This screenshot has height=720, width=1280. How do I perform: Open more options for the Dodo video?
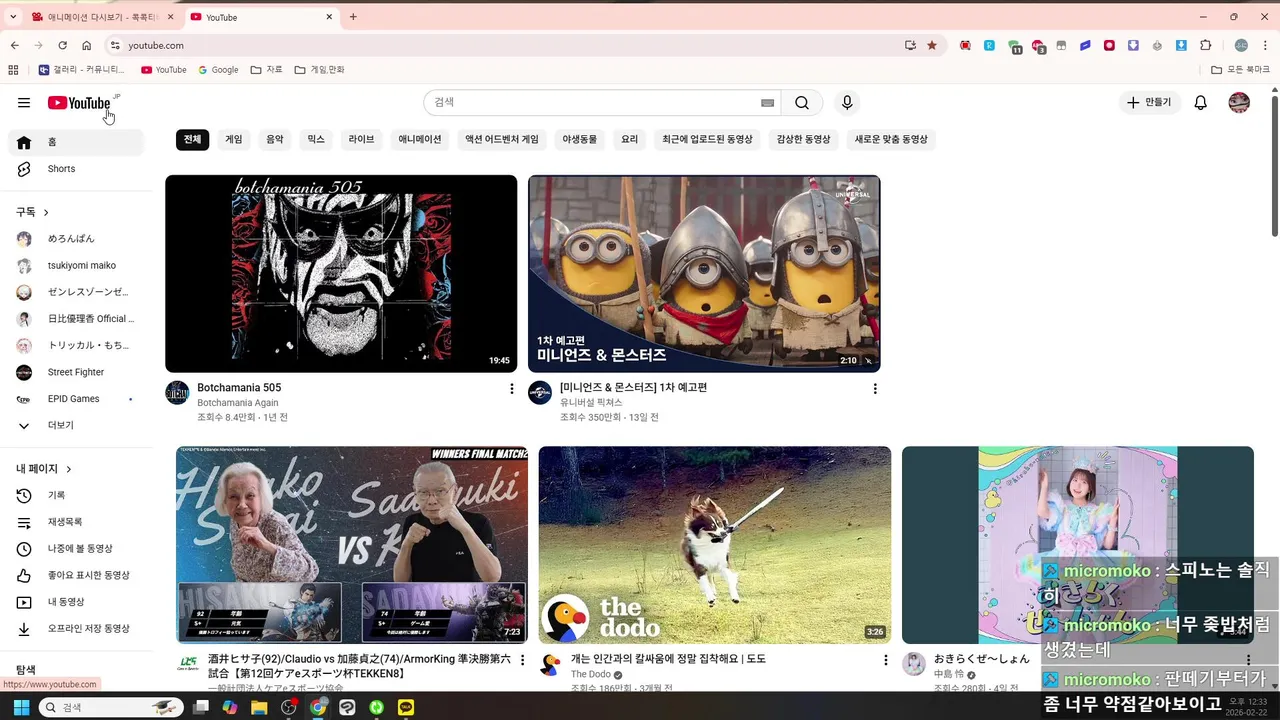pos(885,660)
